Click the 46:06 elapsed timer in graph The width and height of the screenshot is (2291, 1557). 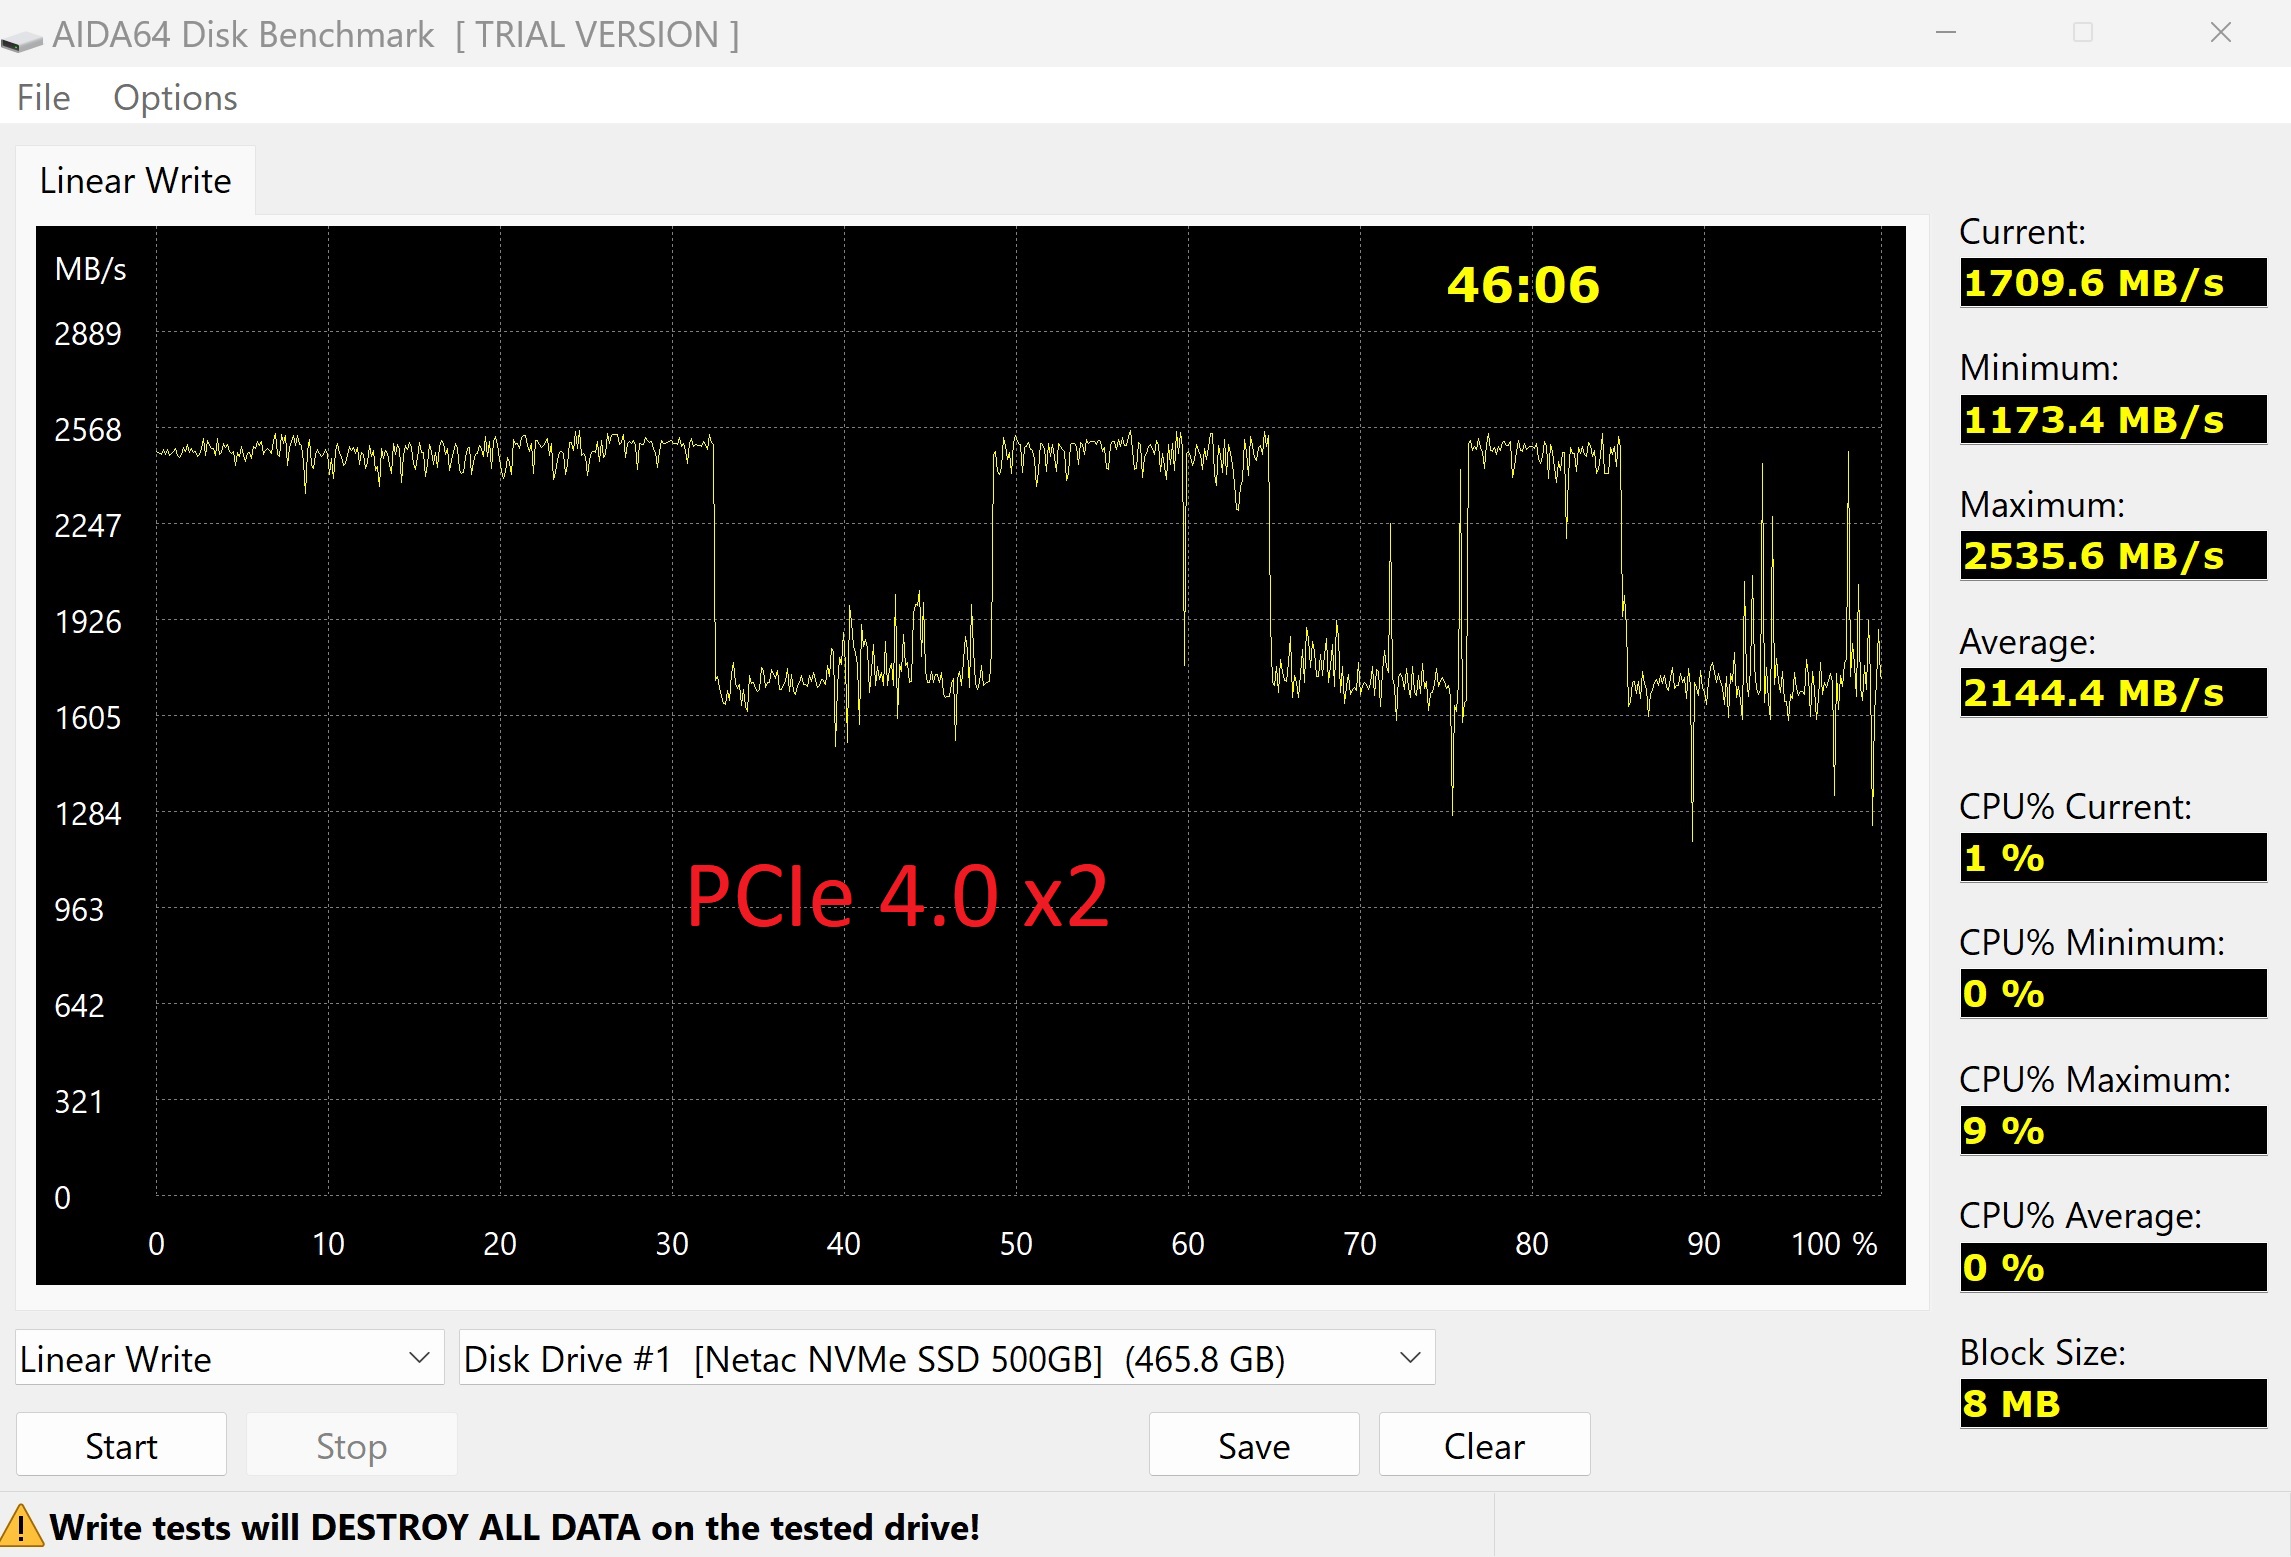tap(1522, 285)
